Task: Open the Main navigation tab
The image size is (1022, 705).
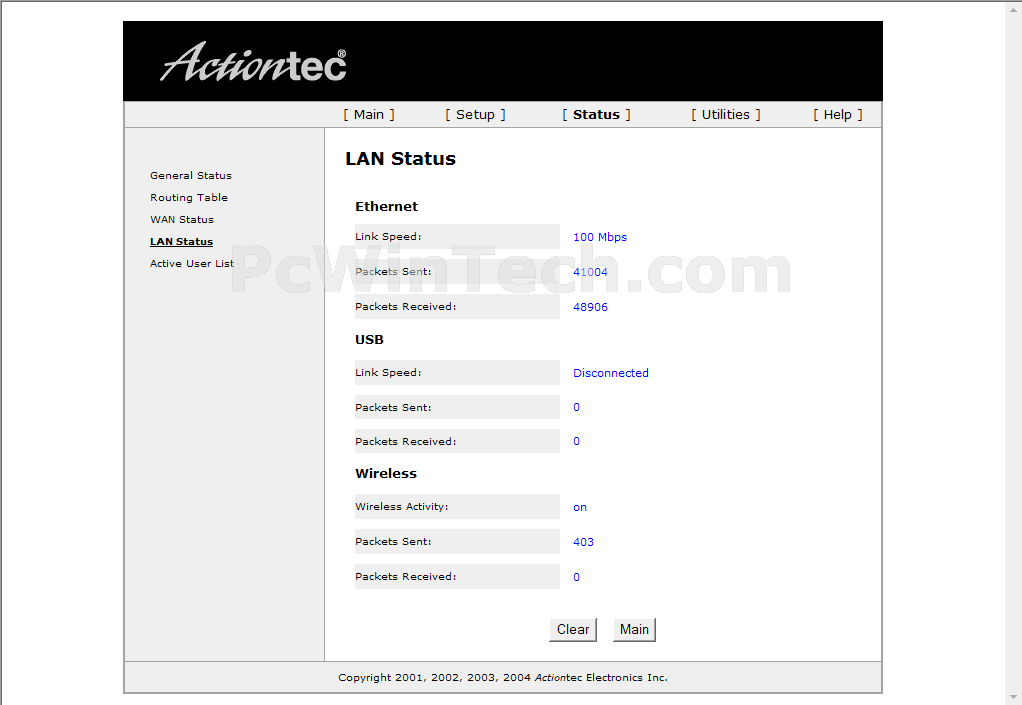Action: (369, 115)
